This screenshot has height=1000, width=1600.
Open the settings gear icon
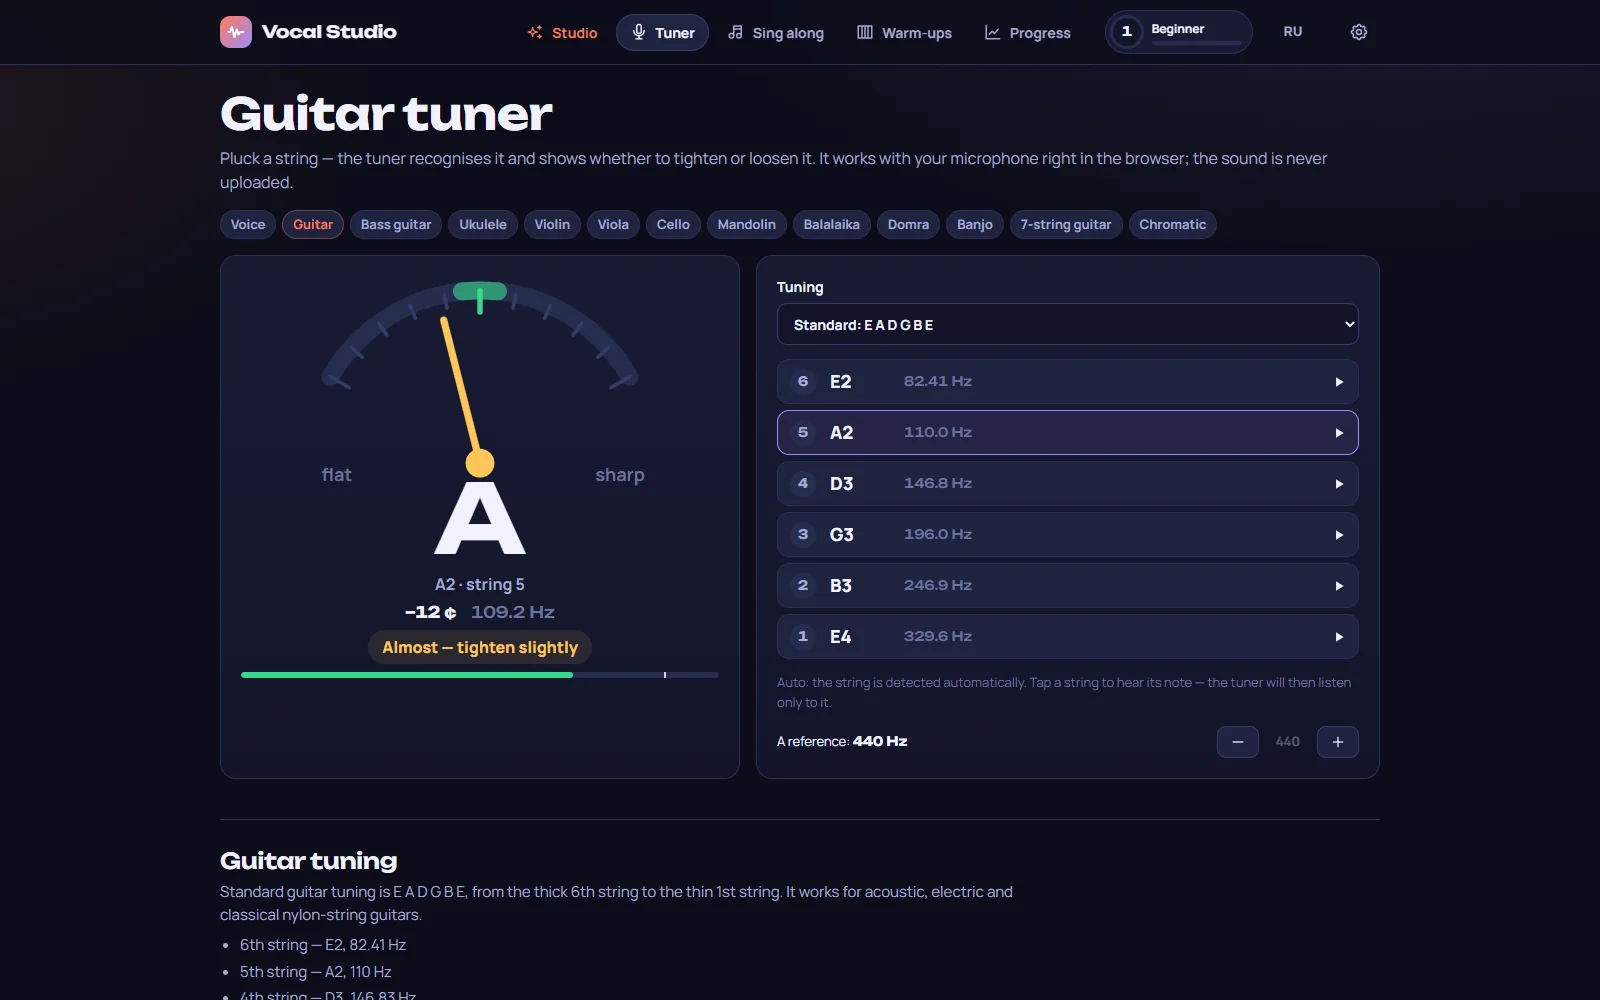pos(1358,32)
